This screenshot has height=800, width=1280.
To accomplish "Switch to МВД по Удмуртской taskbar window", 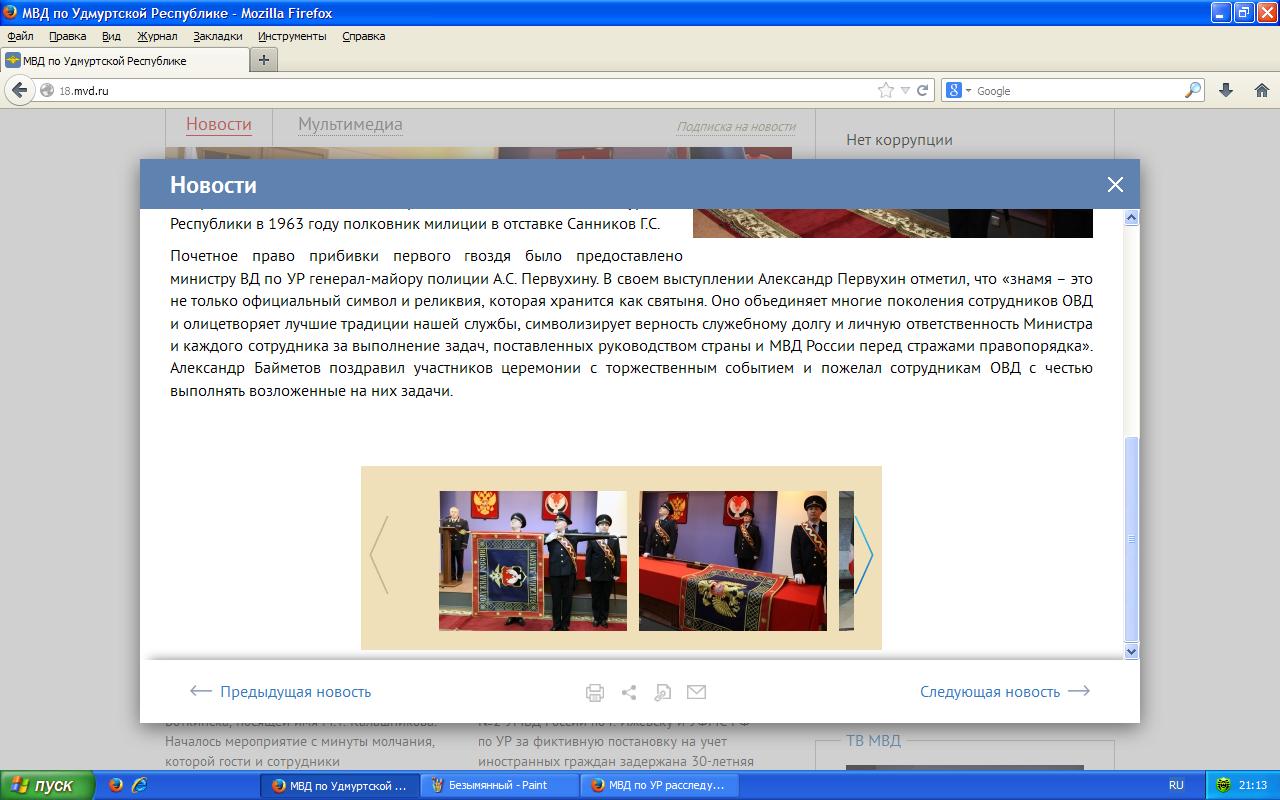I will click(x=339, y=785).
